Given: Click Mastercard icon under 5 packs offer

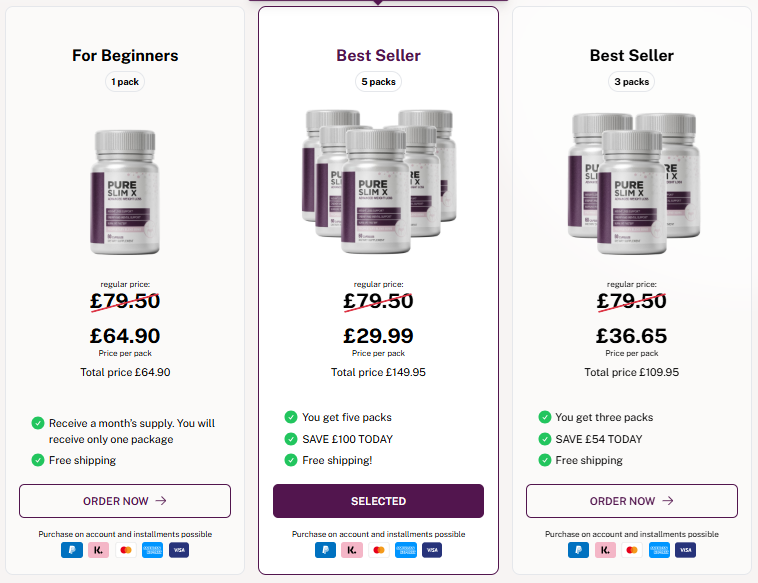Looking at the screenshot, I should tap(379, 550).
